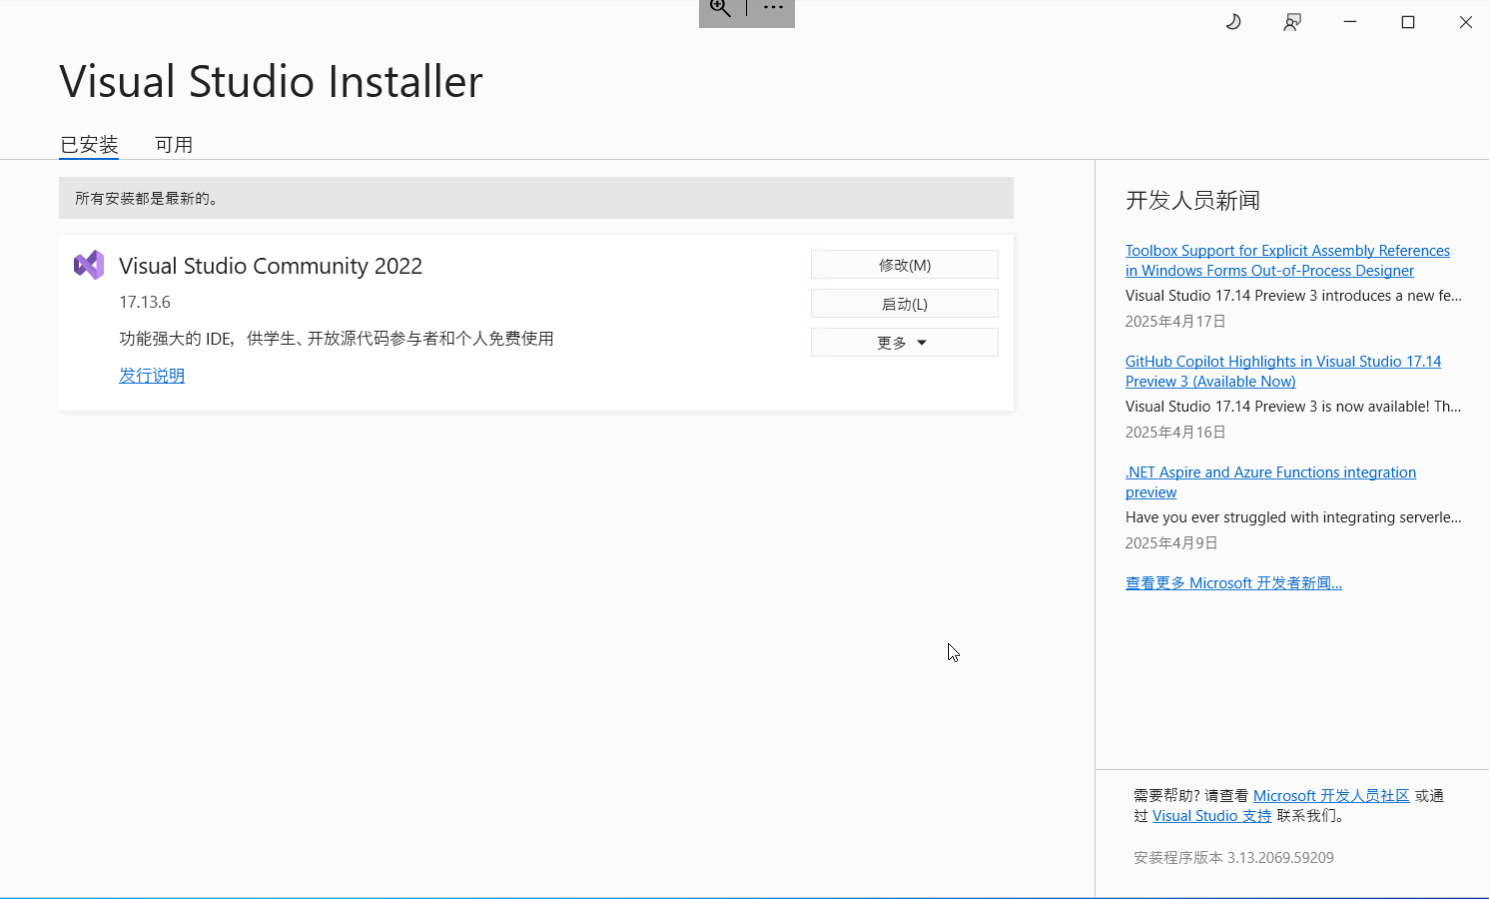Switch to the 可用 tab
The image size is (1489, 899).
(174, 145)
